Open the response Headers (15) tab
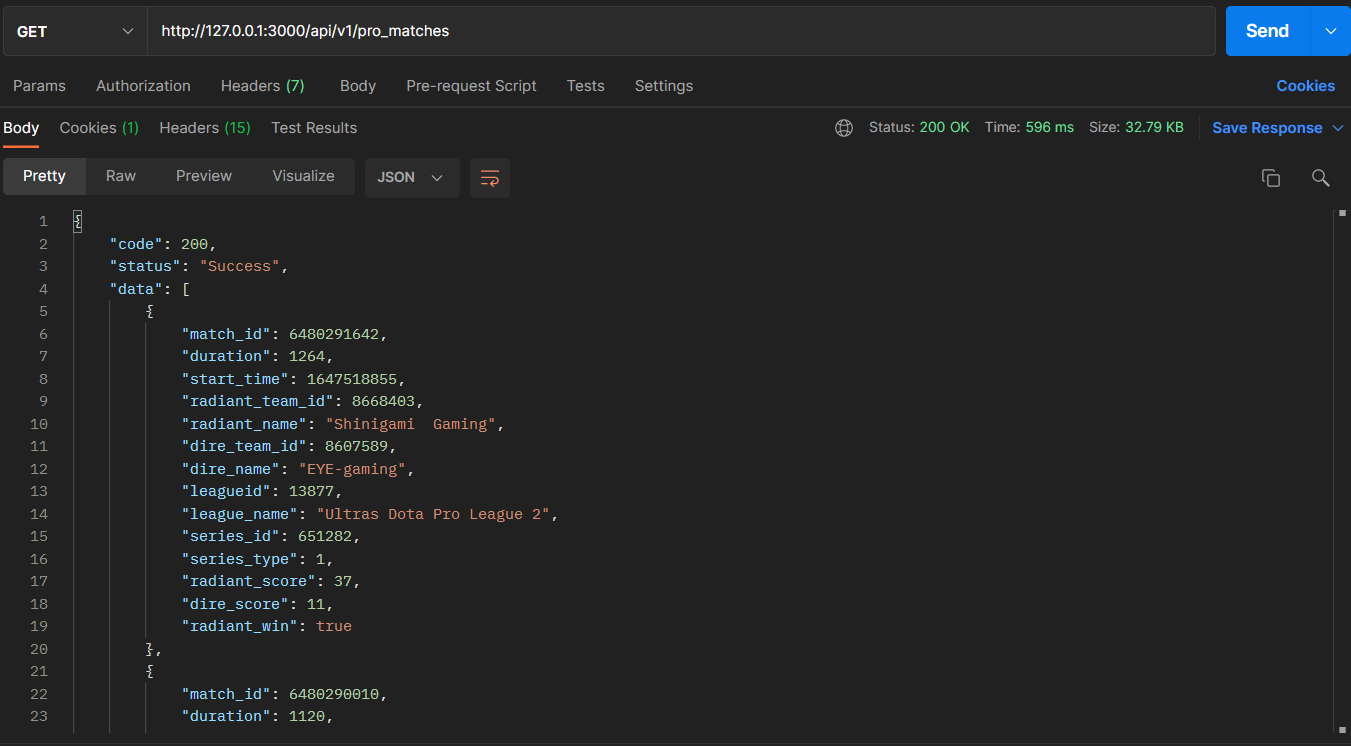Screen dimensions: 1351x746 click(x=205, y=128)
